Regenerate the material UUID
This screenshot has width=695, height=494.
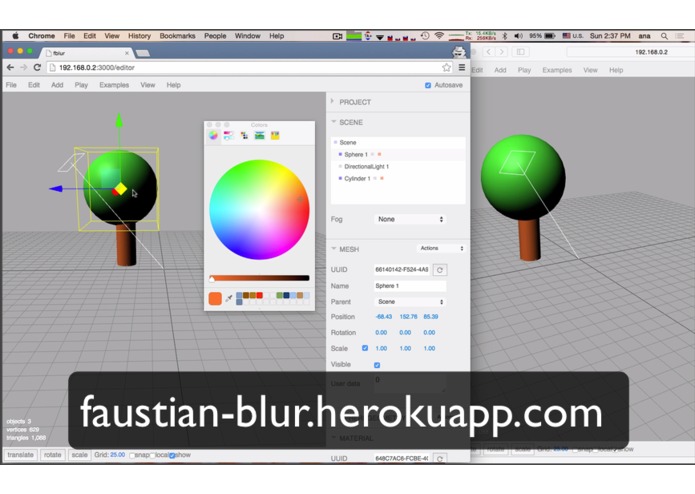coord(440,459)
